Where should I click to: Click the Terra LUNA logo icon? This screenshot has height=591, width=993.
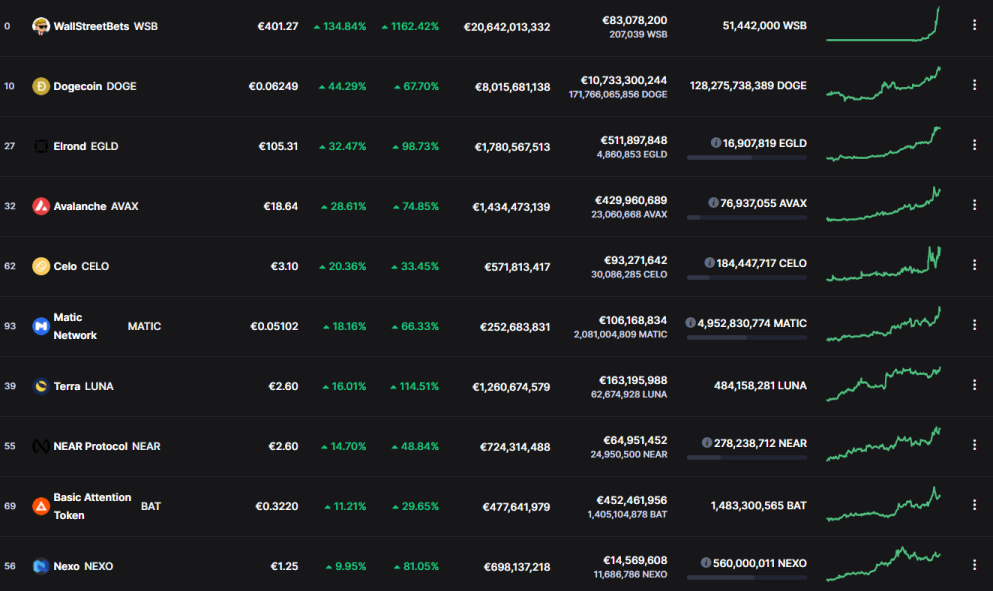[41, 386]
